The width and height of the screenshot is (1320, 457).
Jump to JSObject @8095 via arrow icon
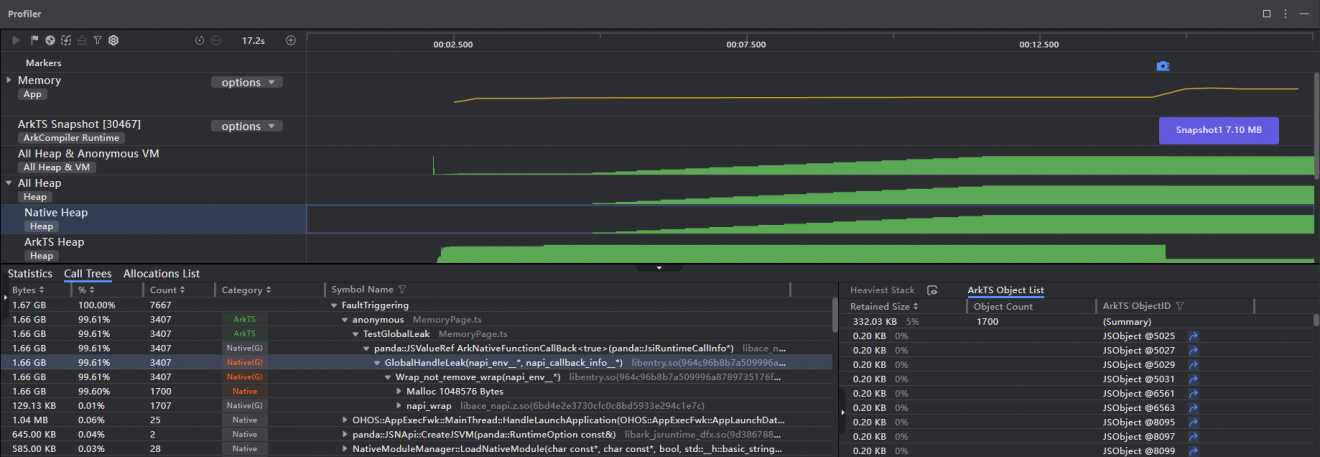(x=1193, y=423)
